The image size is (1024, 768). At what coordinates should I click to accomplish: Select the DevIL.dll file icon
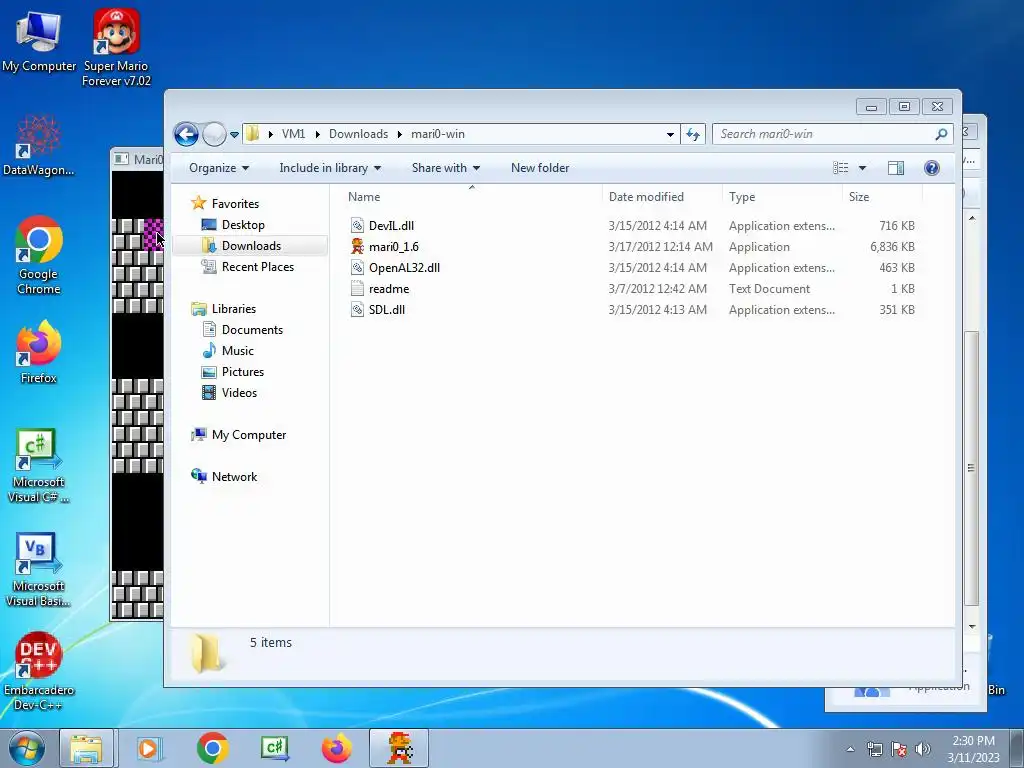tap(357, 226)
